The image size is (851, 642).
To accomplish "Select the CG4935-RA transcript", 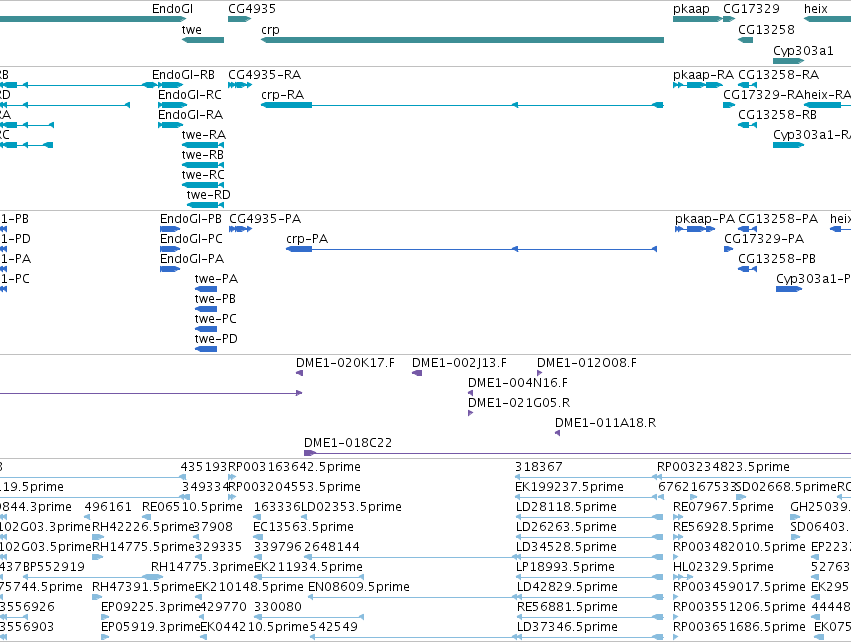I will click(x=240, y=85).
